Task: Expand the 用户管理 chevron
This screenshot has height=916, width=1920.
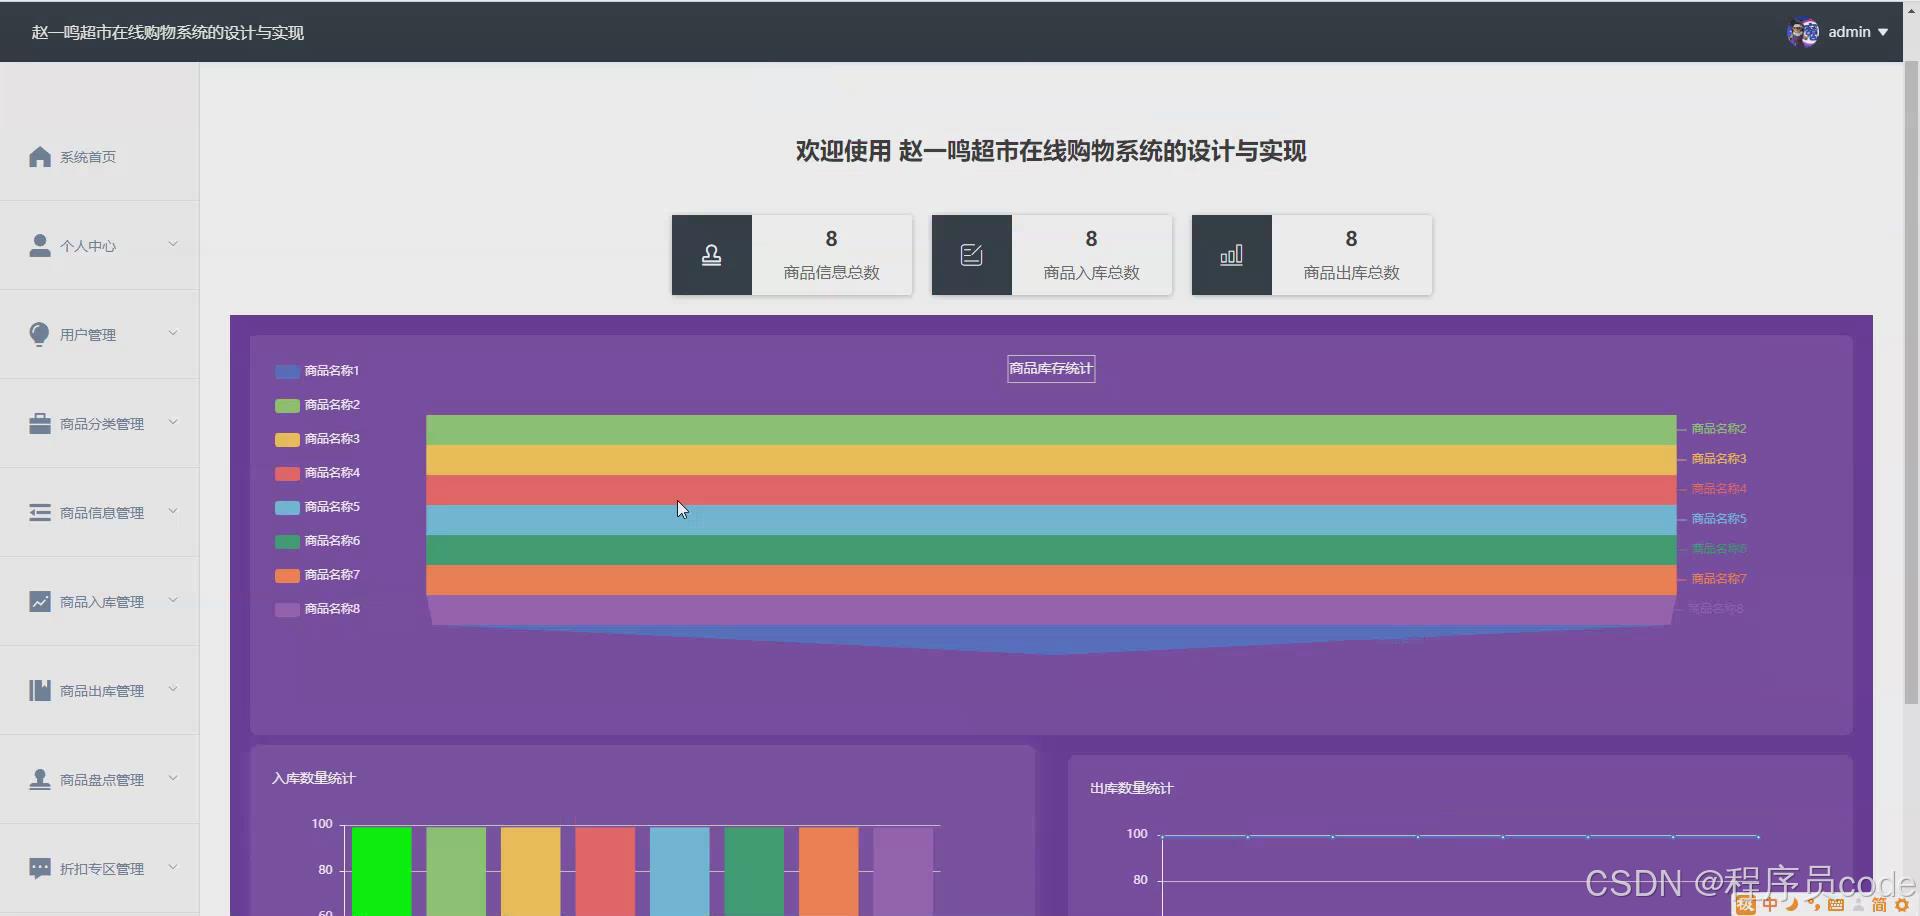Action: click(173, 333)
